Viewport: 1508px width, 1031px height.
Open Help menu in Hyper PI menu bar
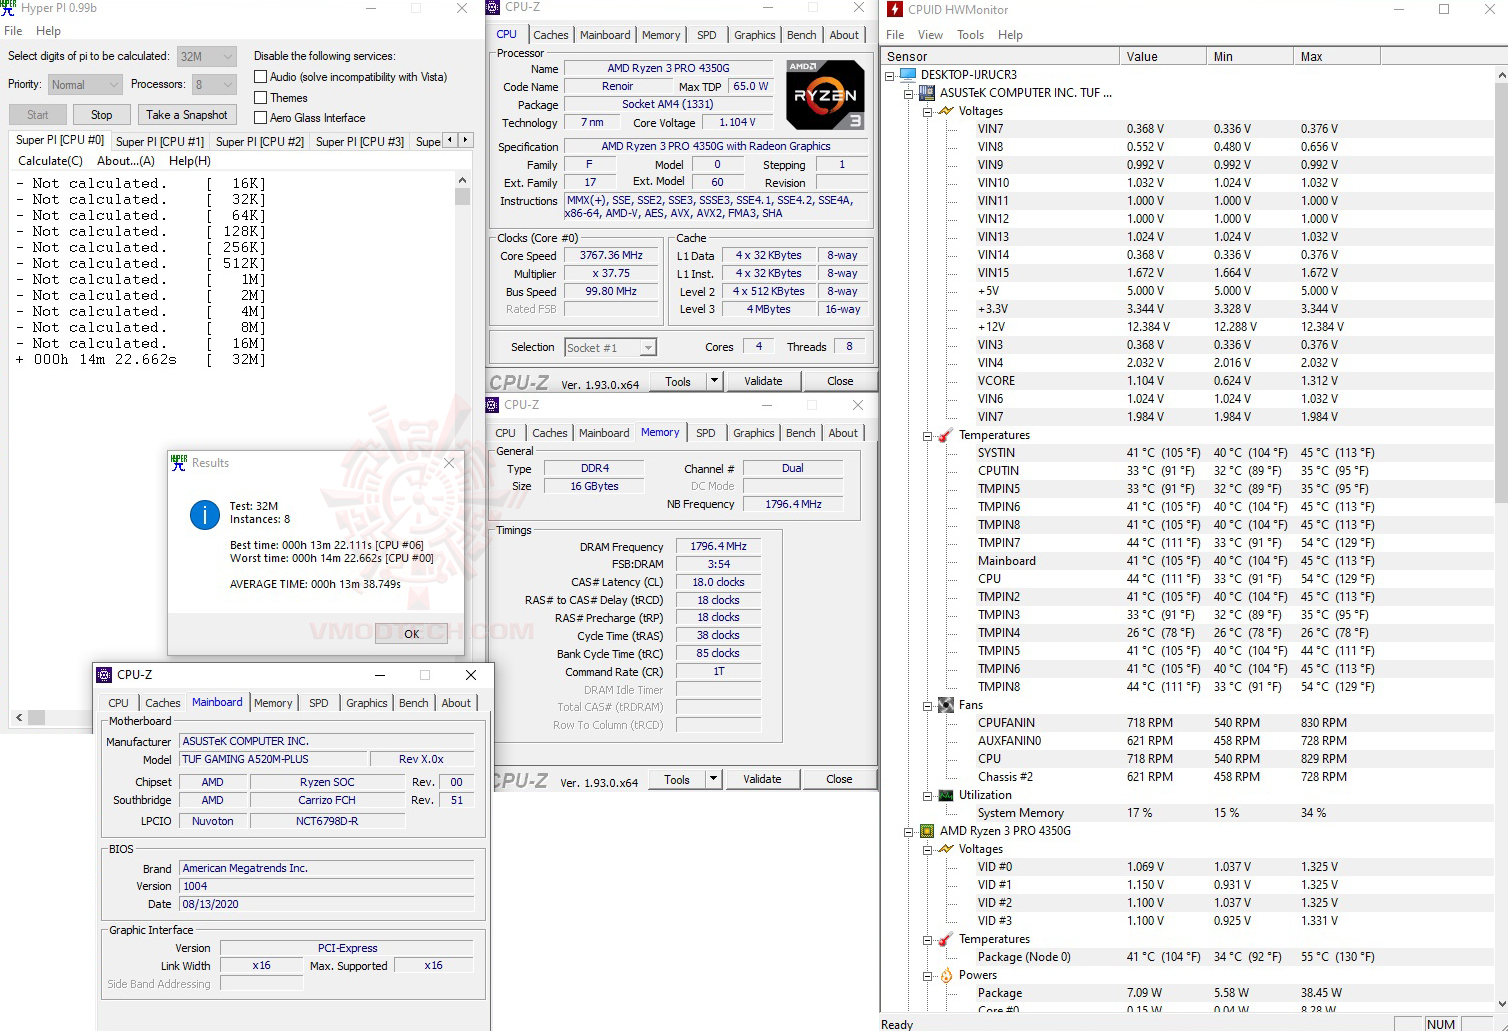pyautogui.click(x=48, y=31)
